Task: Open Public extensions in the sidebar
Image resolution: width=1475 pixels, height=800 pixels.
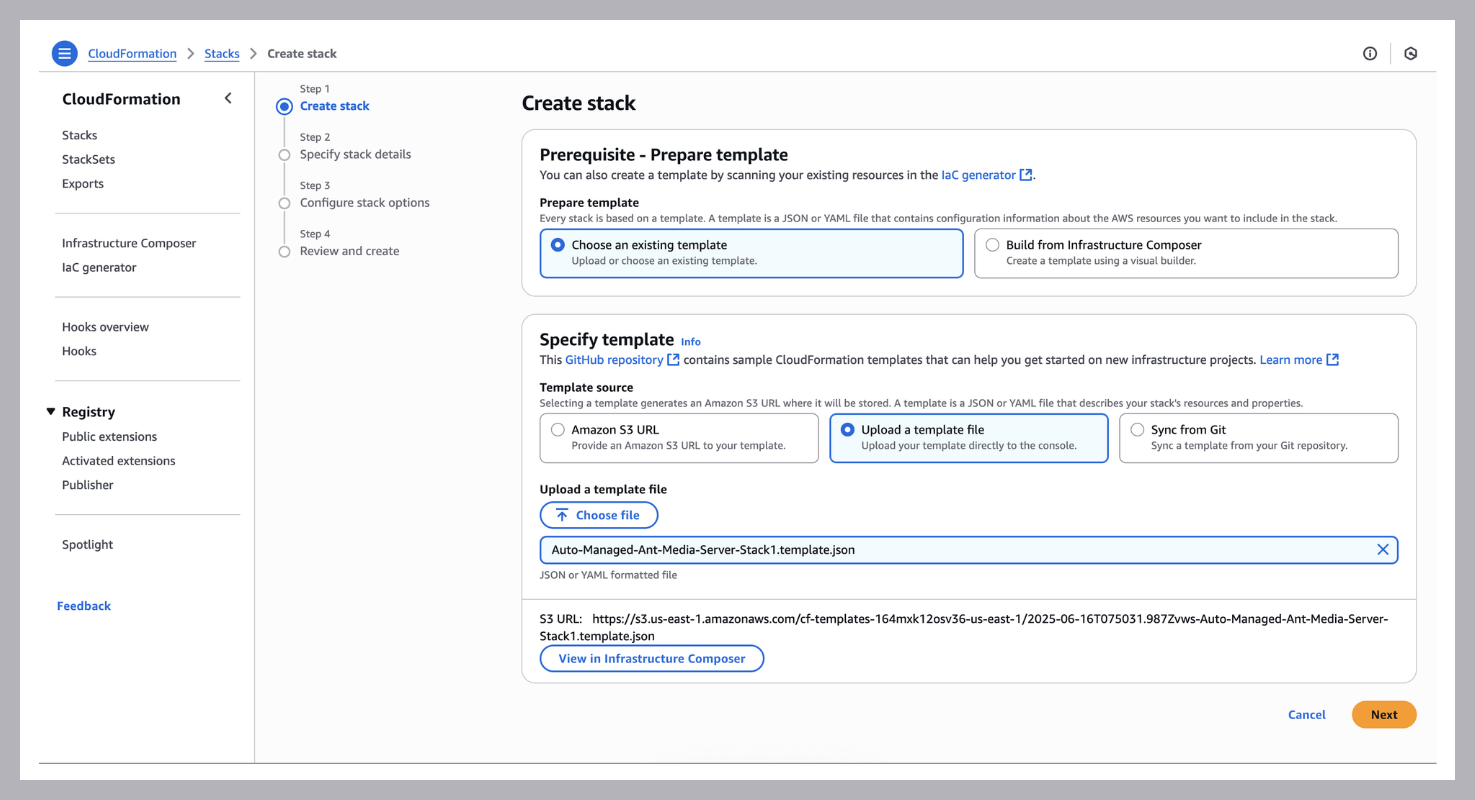Action: tap(109, 437)
